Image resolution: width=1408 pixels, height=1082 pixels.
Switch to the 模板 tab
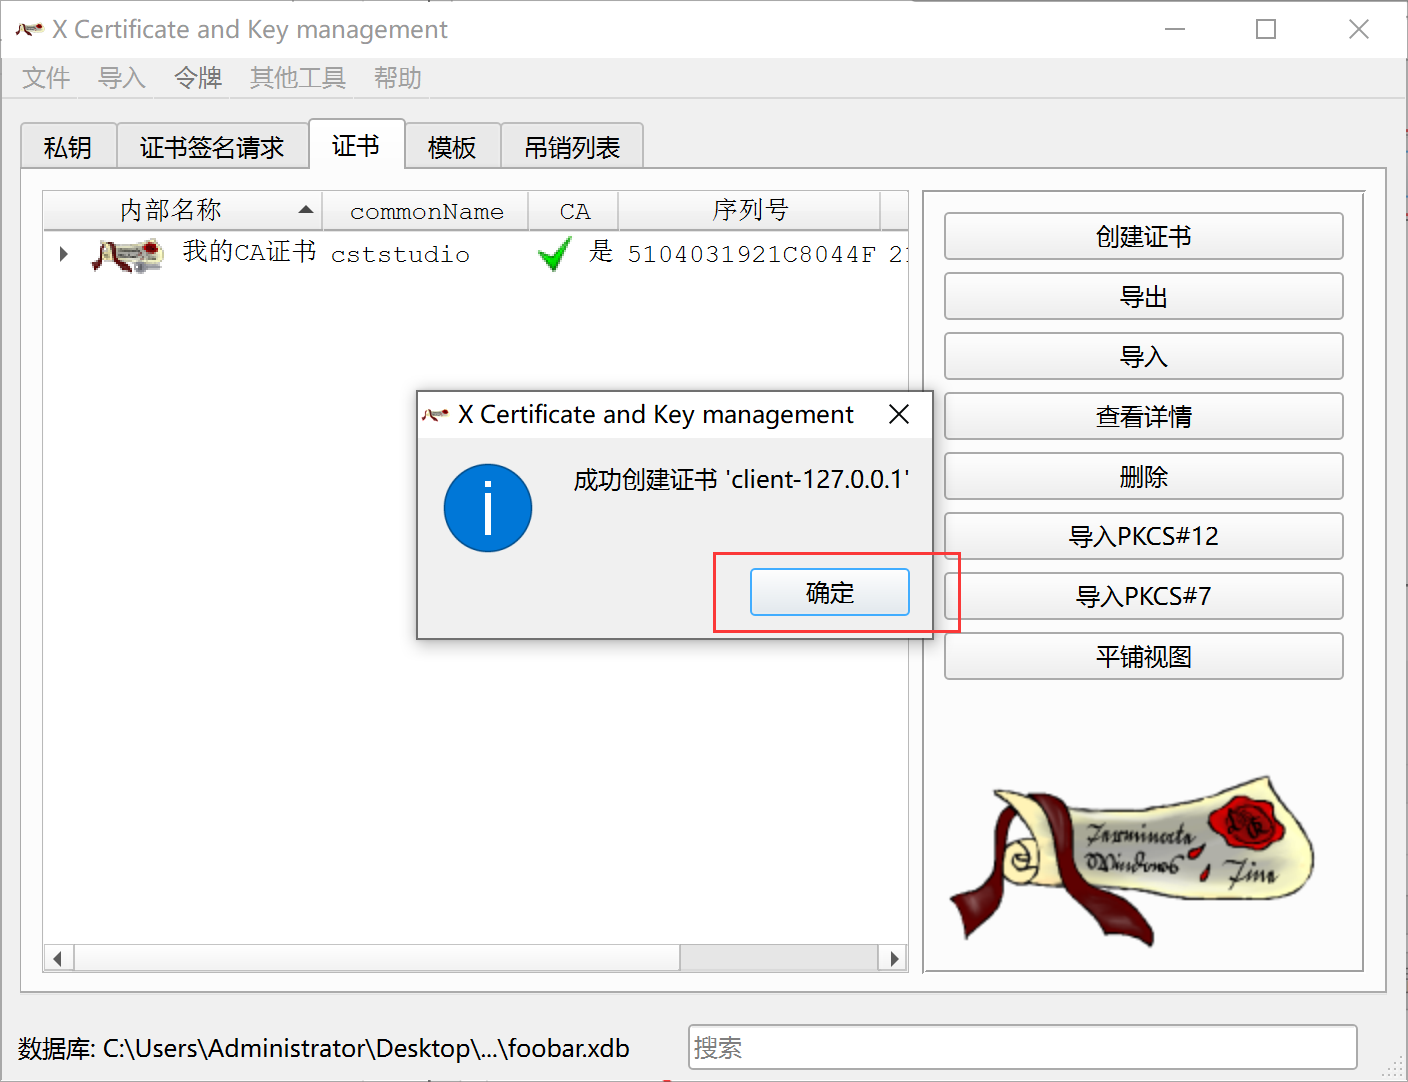pyautogui.click(x=452, y=147)
